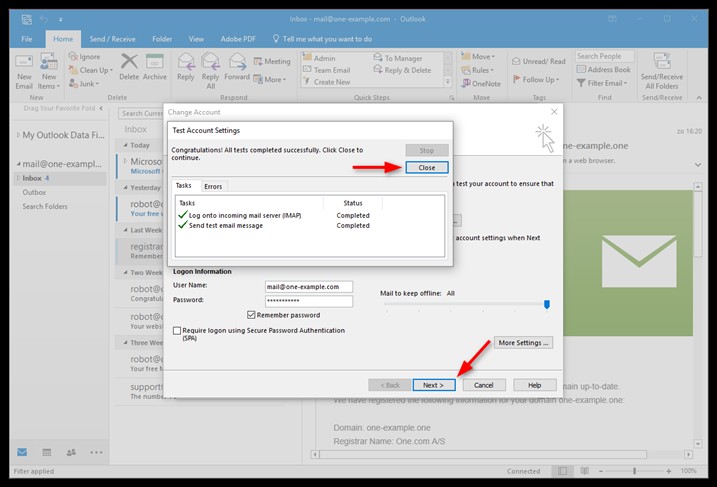Screen dimensions: 717x487
Task: Open the New Items icon
Action: coord(49,62)
